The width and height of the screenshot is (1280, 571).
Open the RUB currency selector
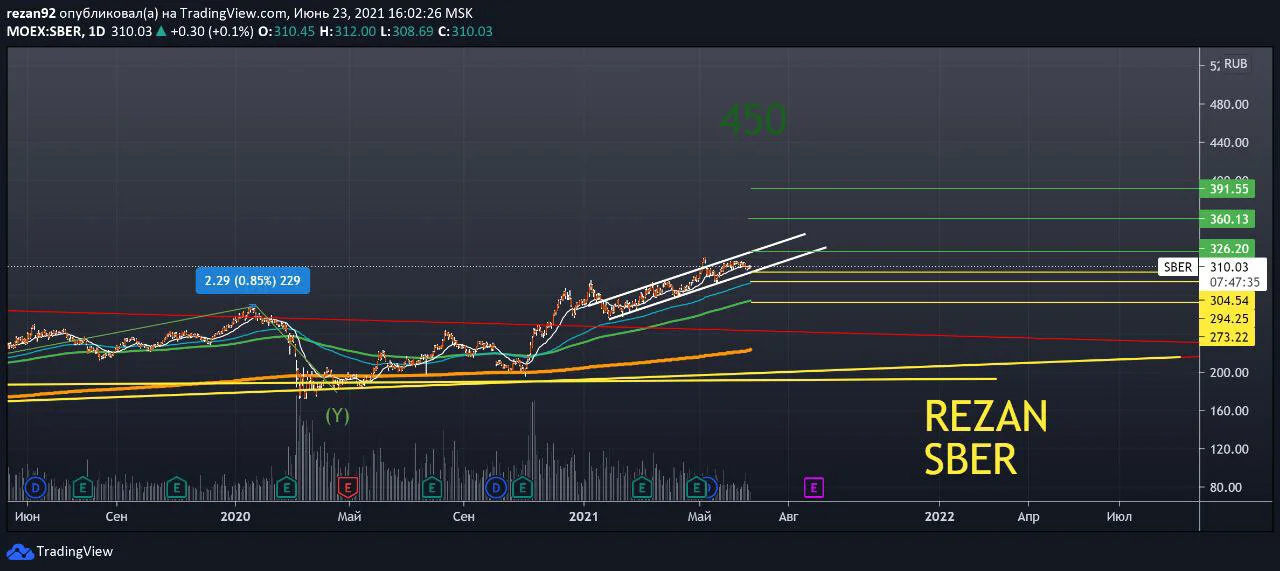point(1236,64)
